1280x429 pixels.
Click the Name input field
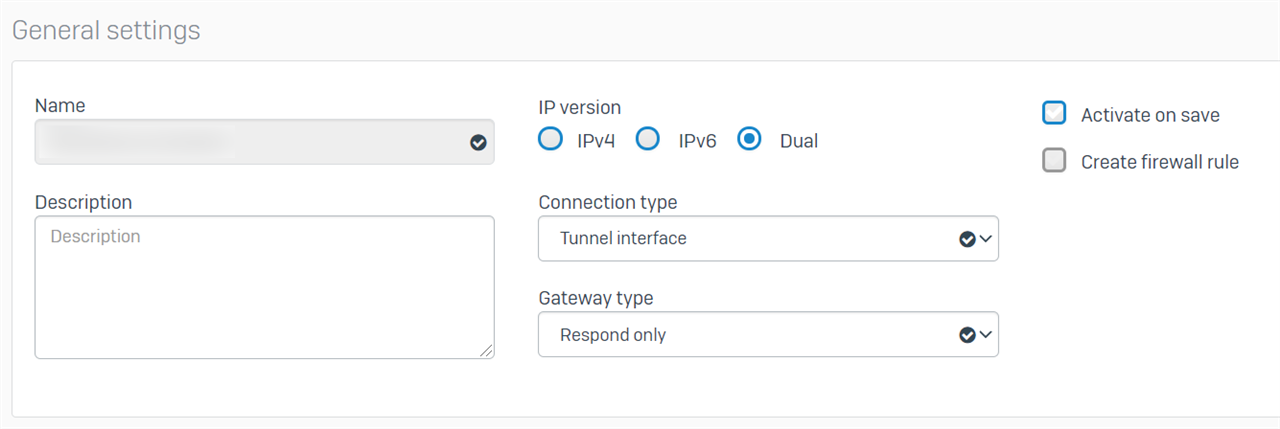coord(264,142)
